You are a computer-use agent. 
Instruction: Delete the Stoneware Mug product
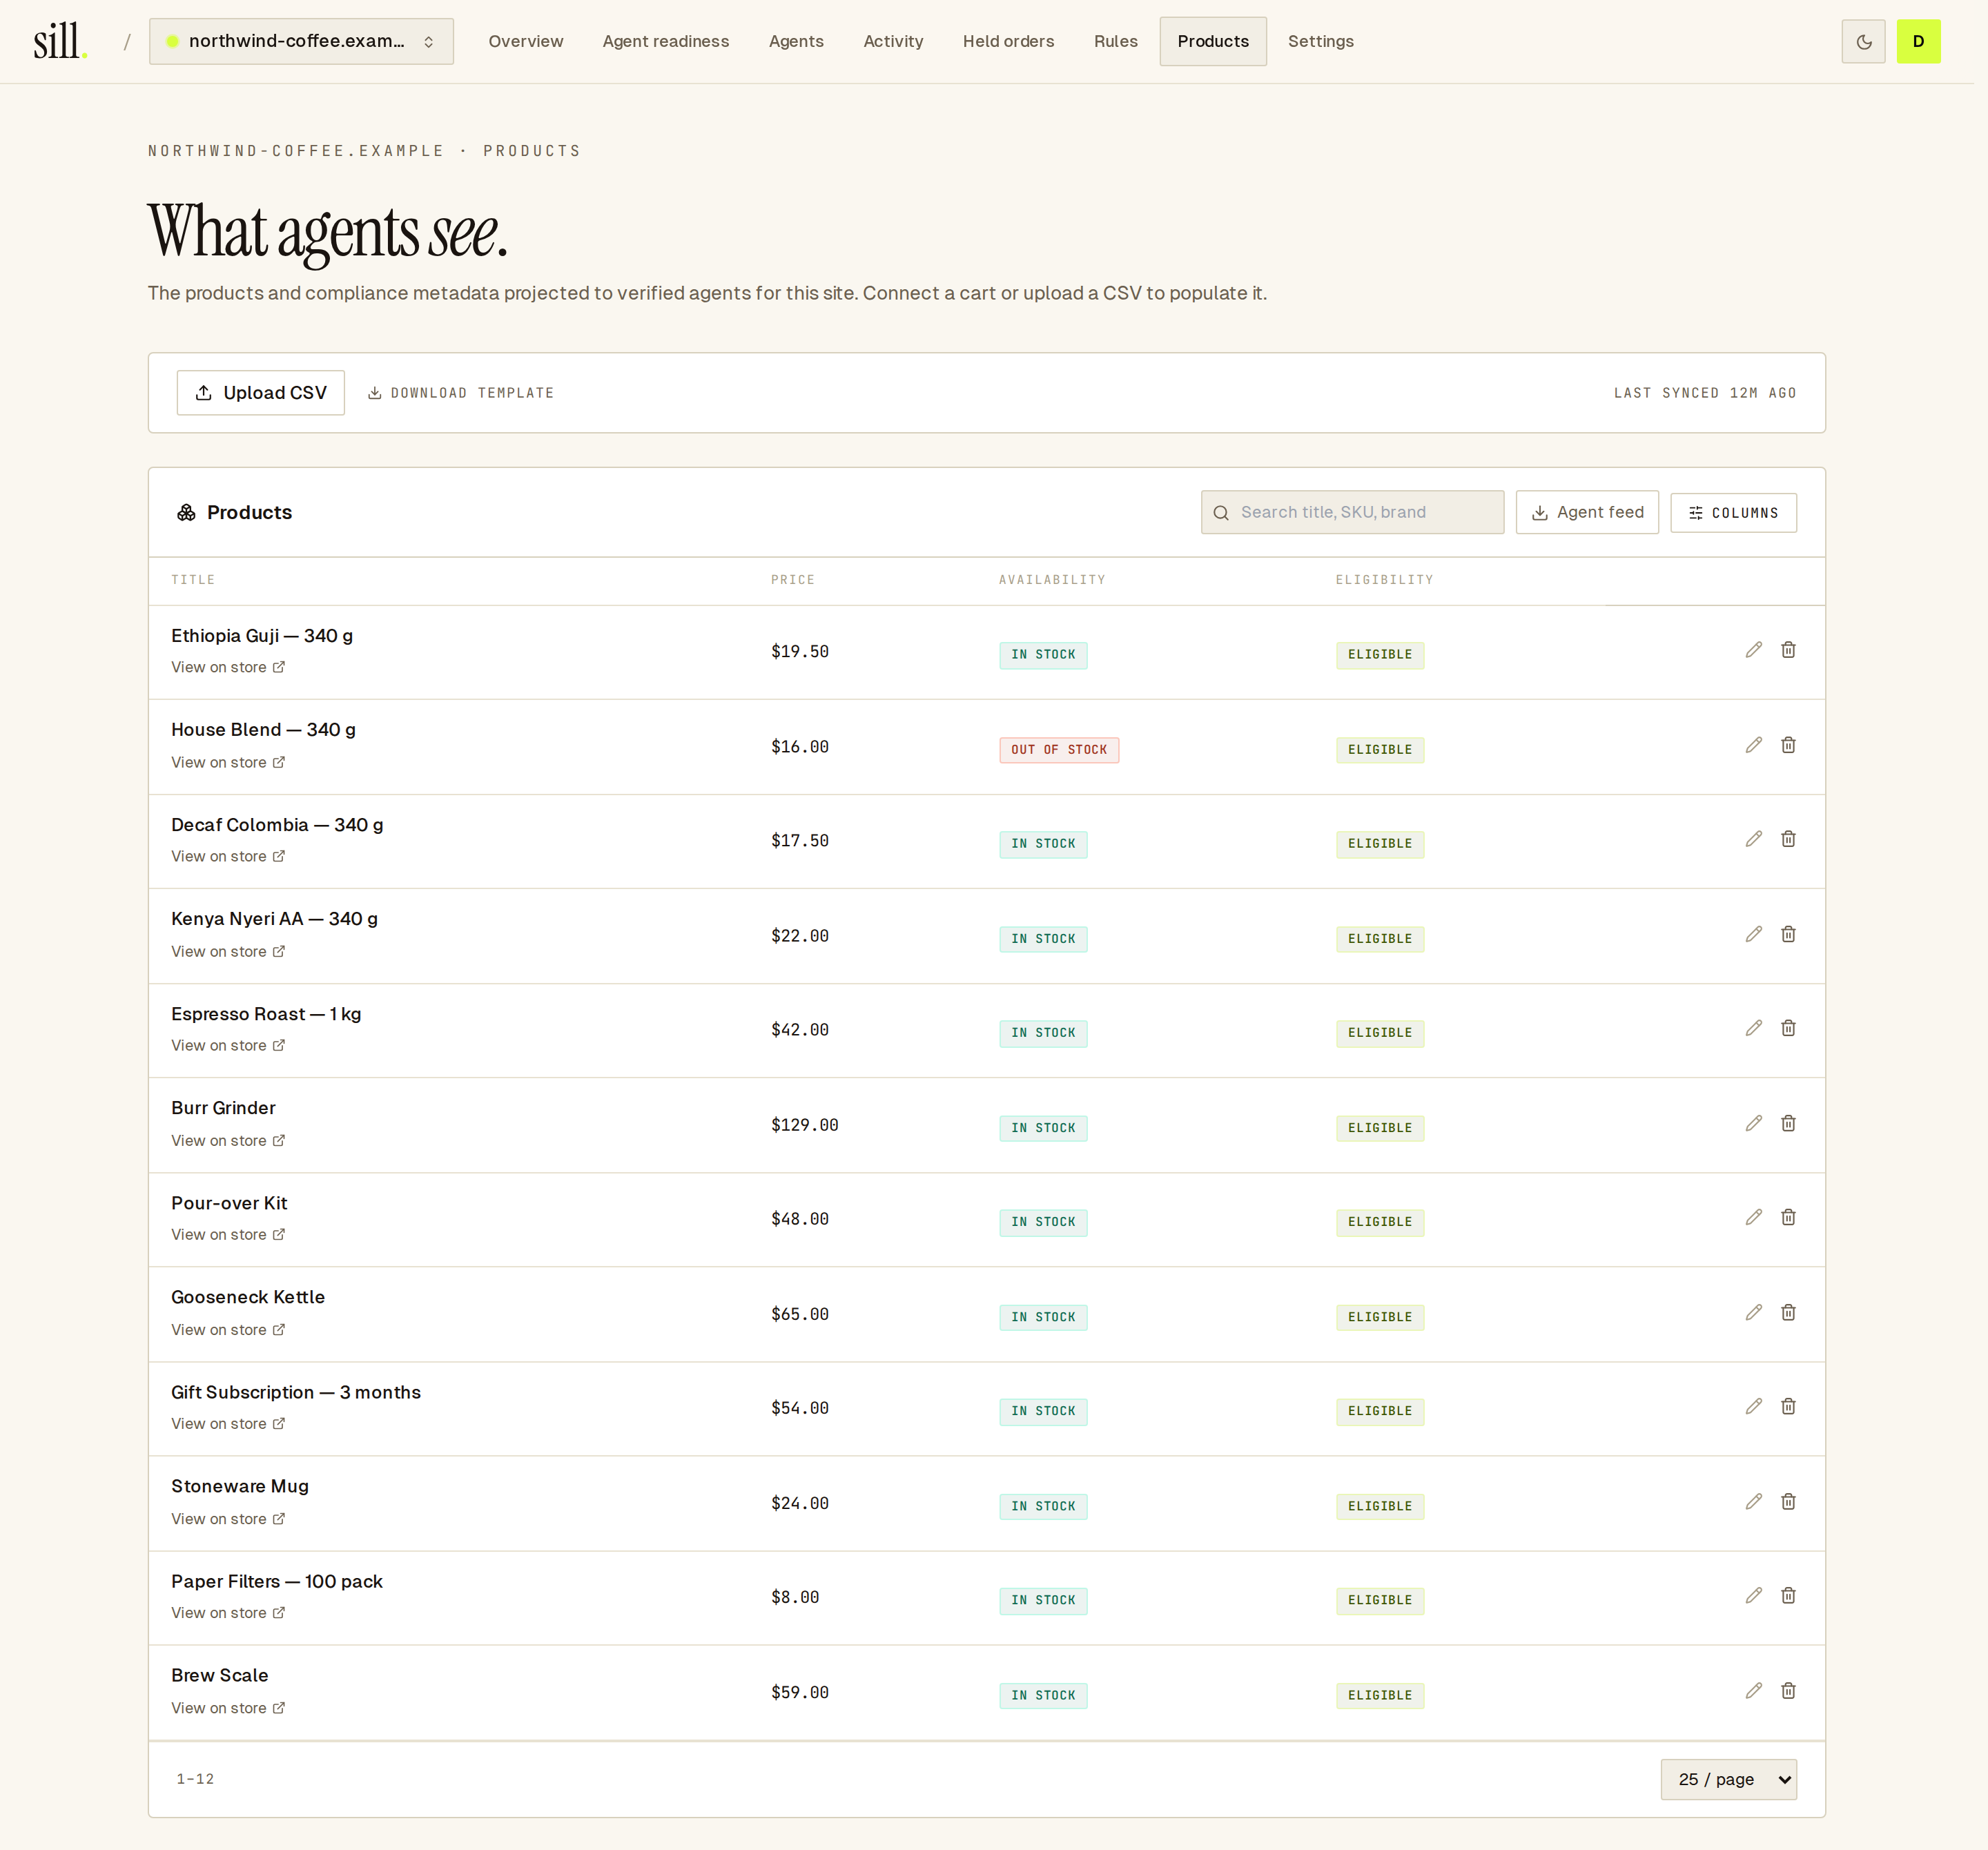[x=1788, y=1501]
